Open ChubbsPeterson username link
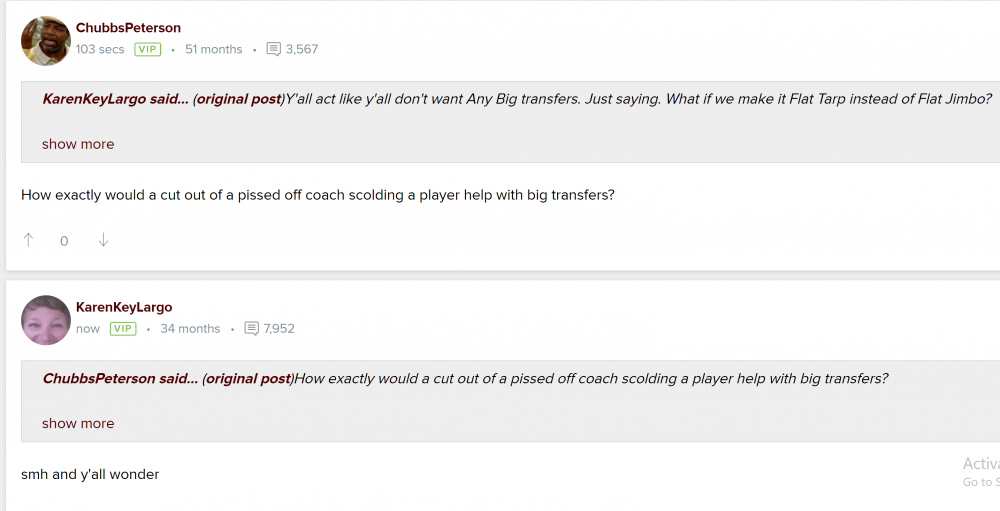 [x=128, y=28]
